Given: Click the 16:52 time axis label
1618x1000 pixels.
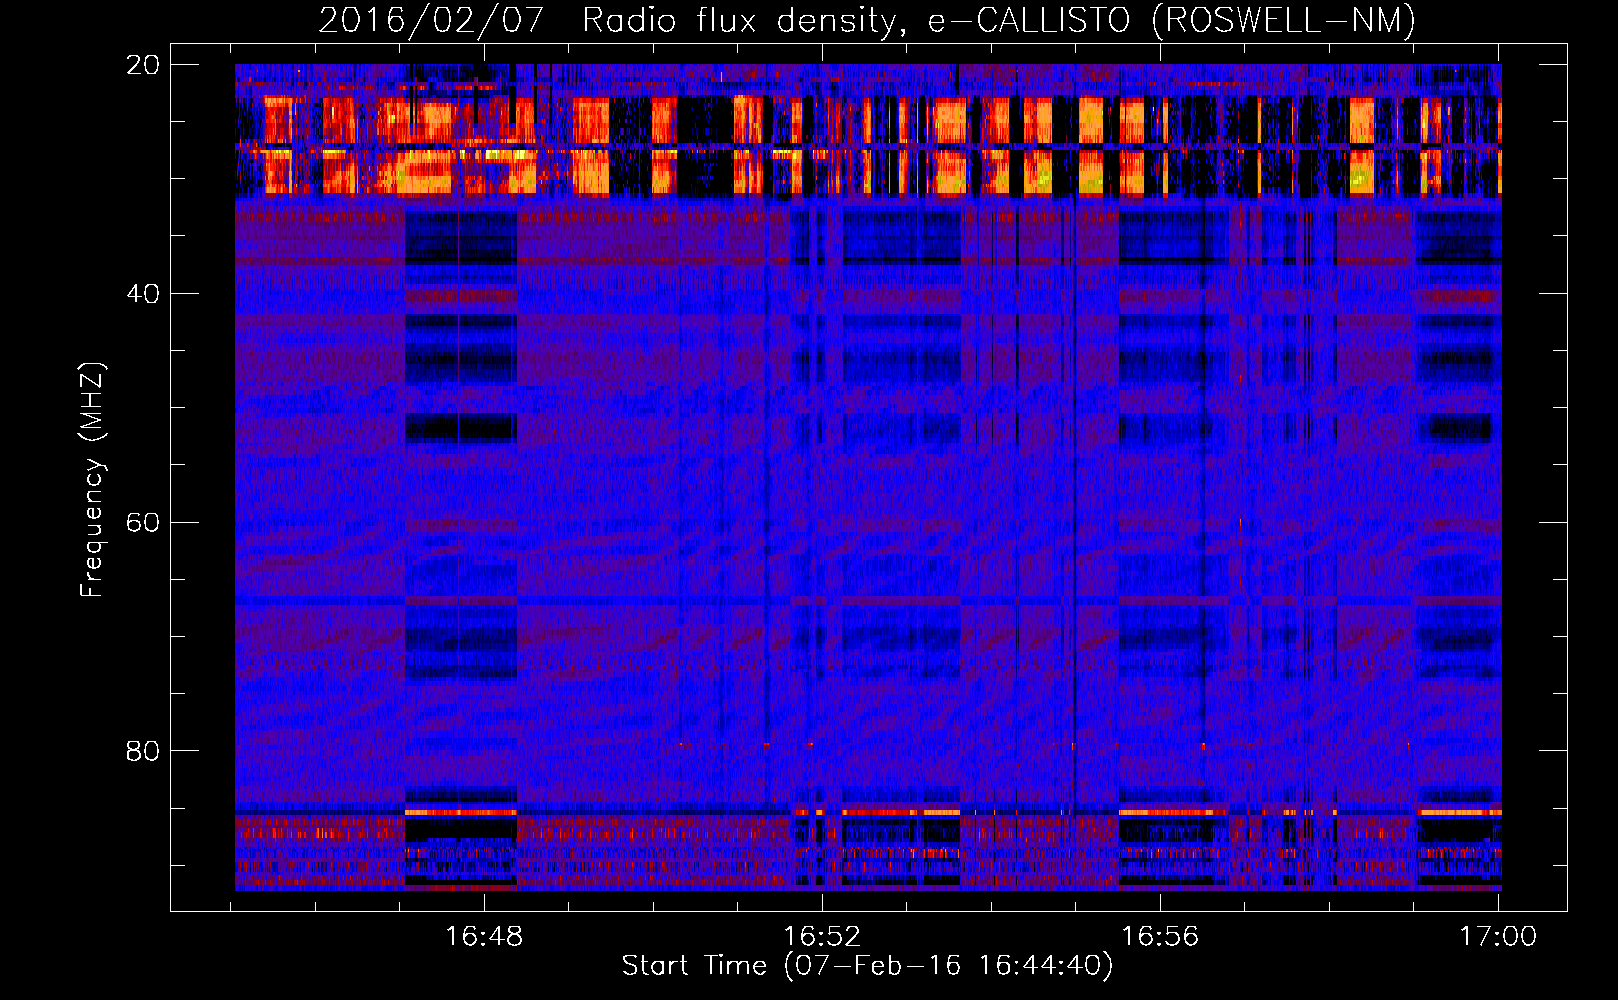Looking at the screenshot, I should (822, 937).
